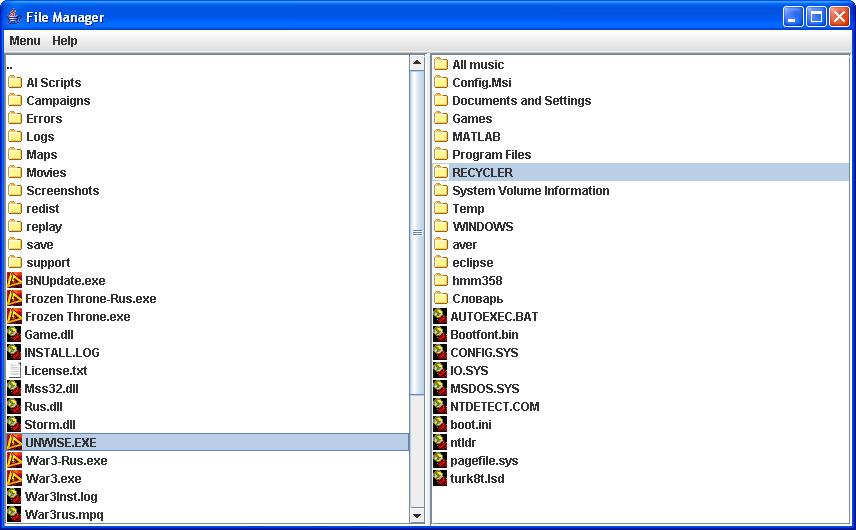This screenshot has height=530, width=856.
Task: Click the turk8t.lsd file name
Action: pos(477,479)
